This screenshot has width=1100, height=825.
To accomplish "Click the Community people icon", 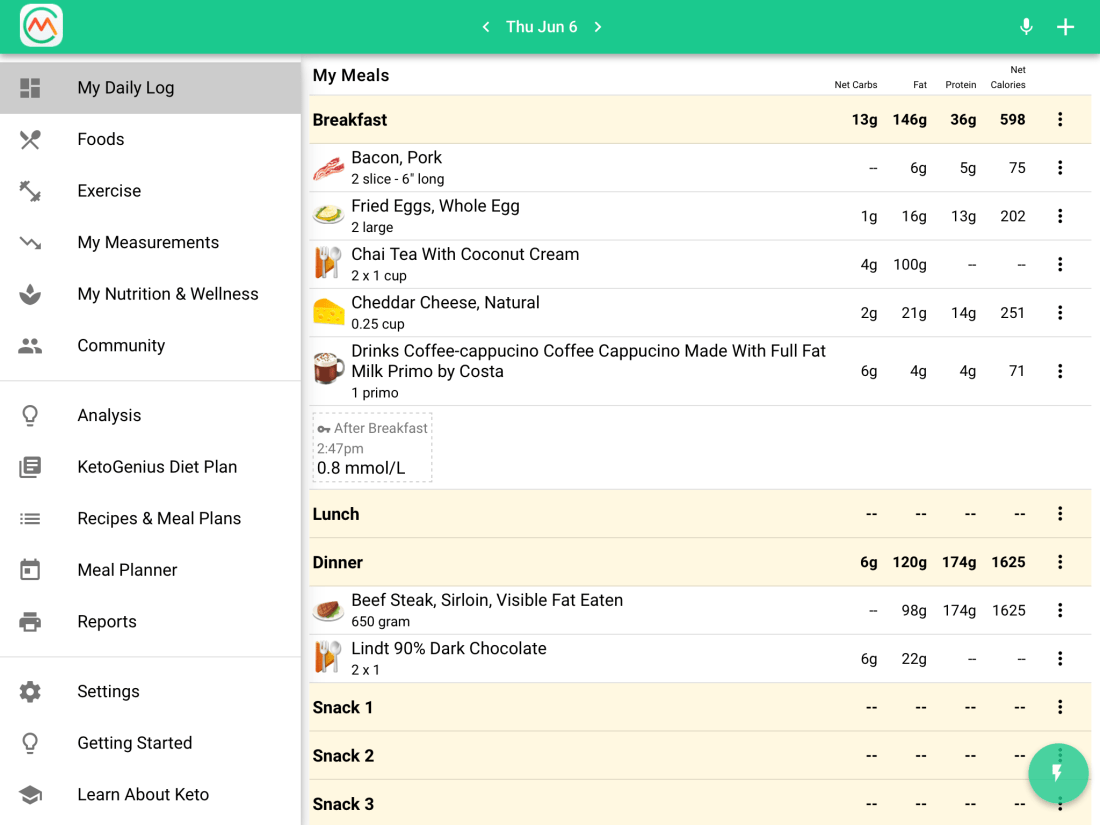I will (30, 346).
